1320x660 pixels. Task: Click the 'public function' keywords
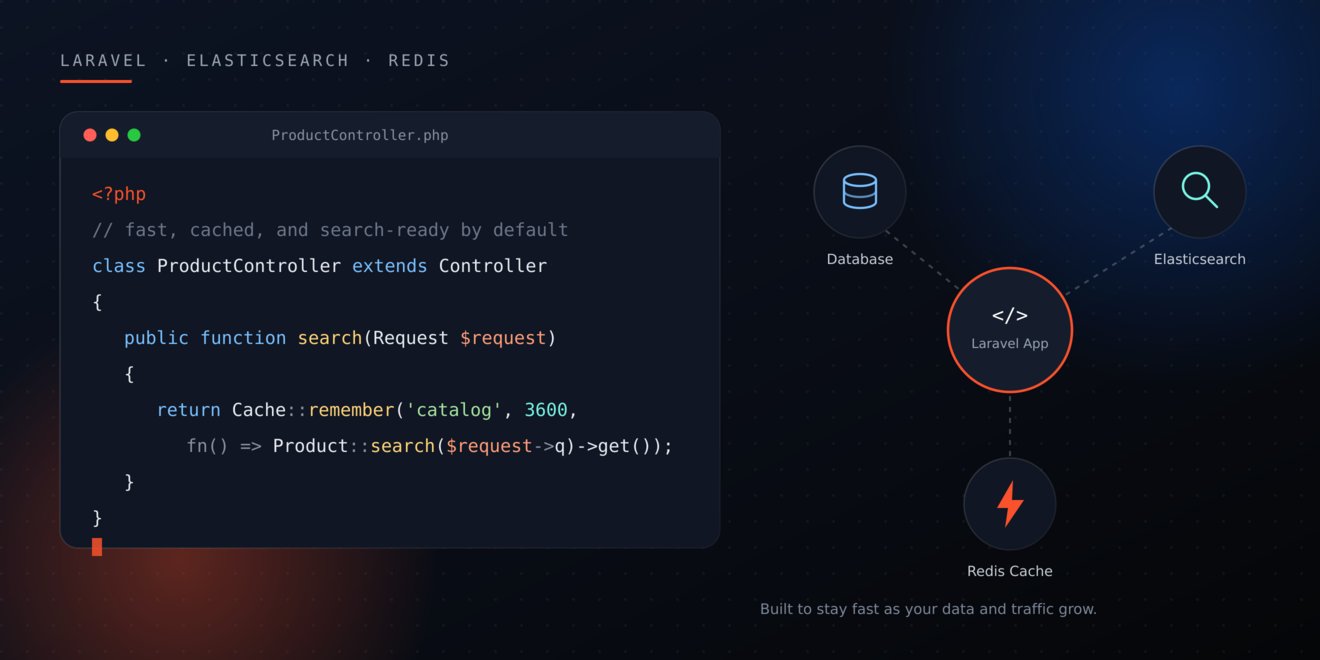pyautogui.click(x=205, y=338)
